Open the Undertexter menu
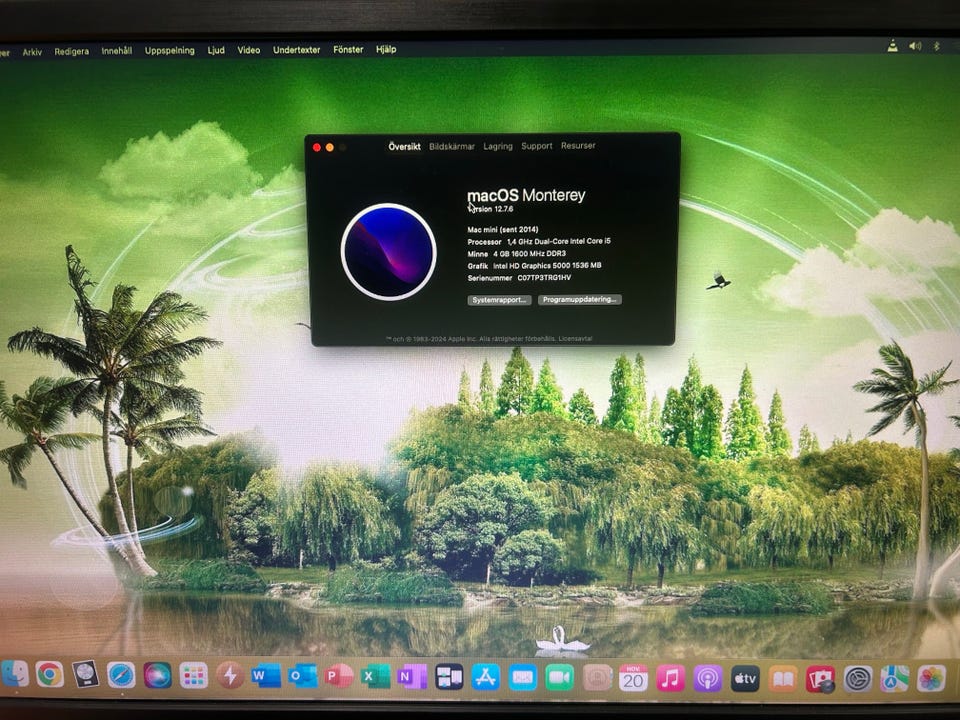The width and height of the screenshot is (960, 720). point(296,50)
